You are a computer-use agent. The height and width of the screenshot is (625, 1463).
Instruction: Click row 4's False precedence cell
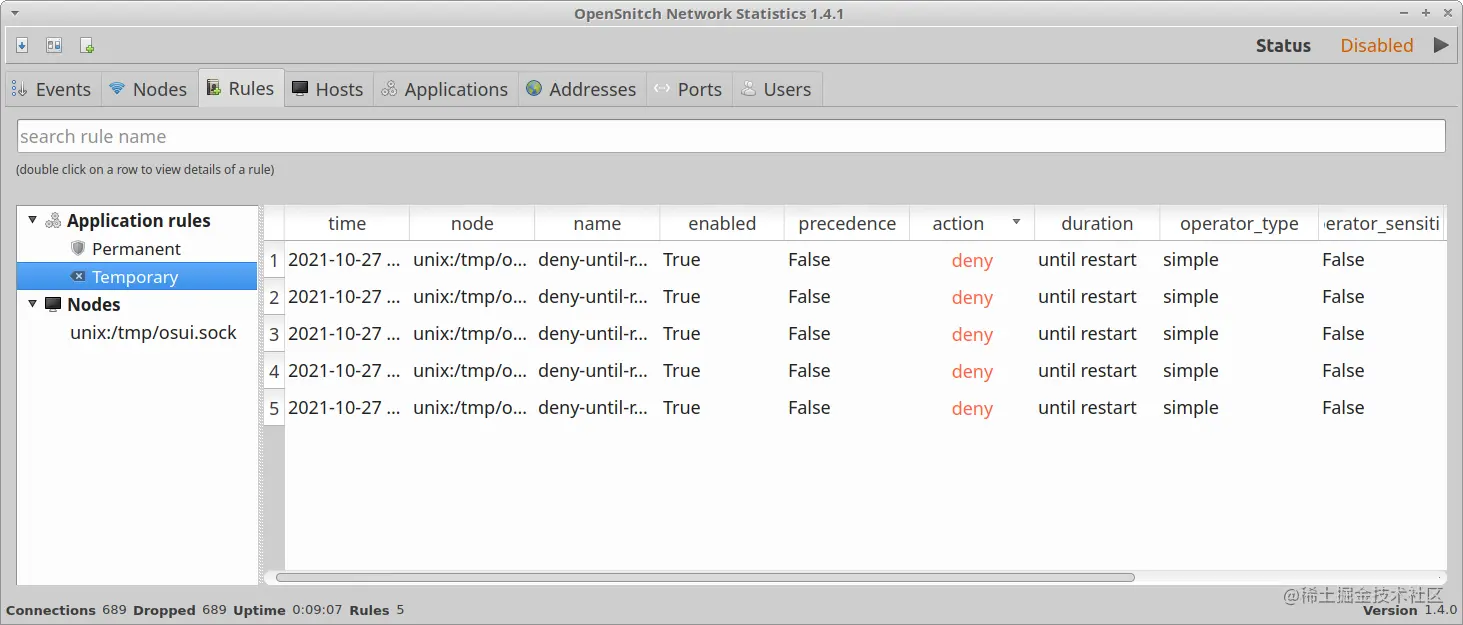click(847, 371)
